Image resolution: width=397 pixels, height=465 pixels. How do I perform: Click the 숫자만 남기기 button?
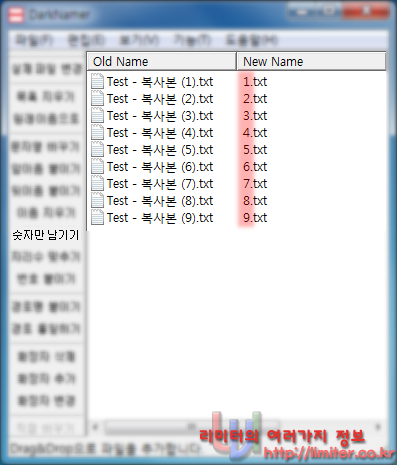point(46,235)
